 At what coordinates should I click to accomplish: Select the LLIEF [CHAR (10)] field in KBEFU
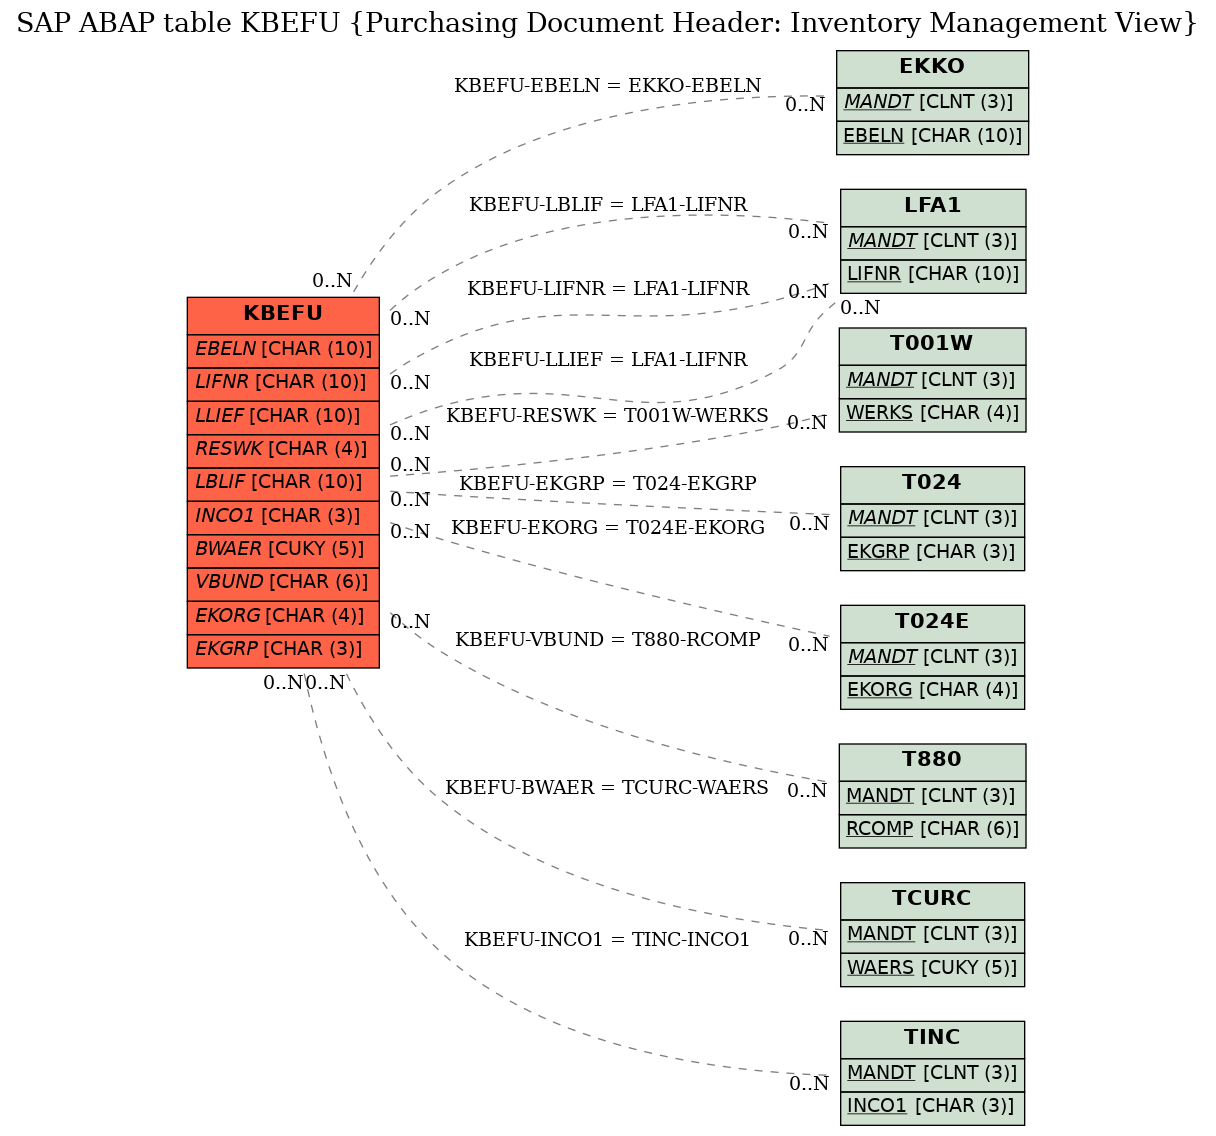point(283,416)
